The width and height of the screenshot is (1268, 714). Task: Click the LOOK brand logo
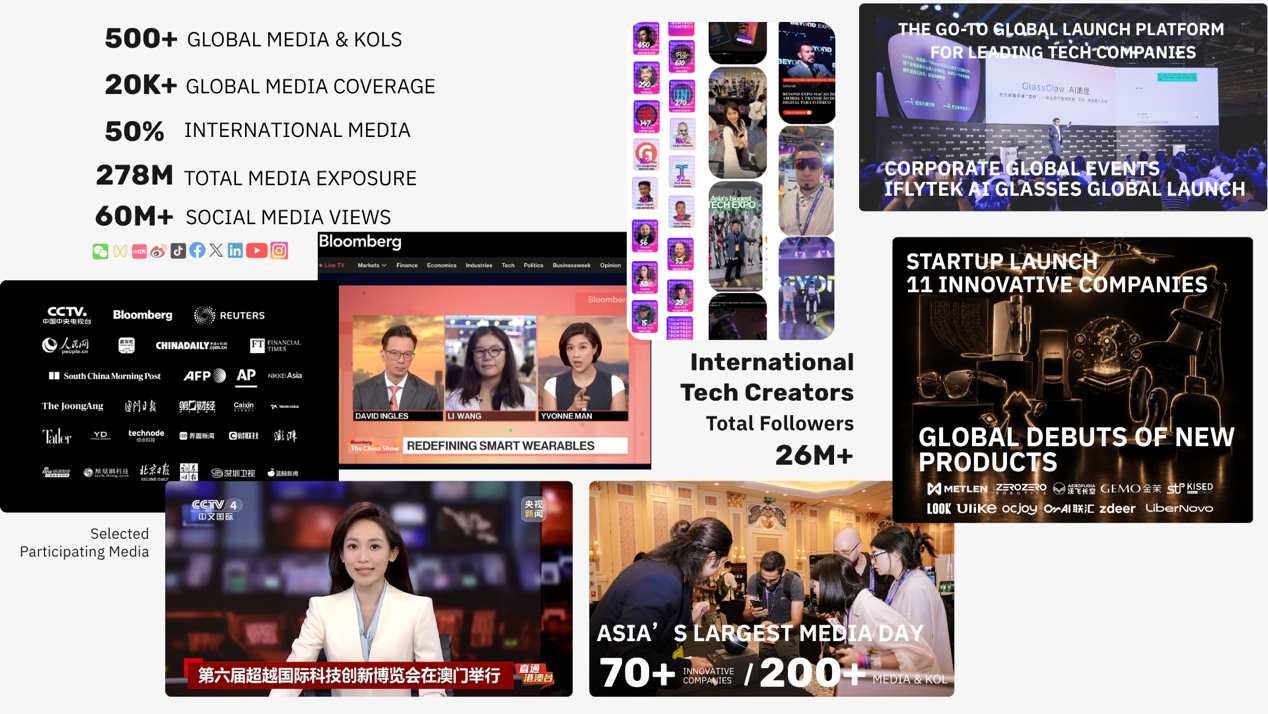[939, 508]
